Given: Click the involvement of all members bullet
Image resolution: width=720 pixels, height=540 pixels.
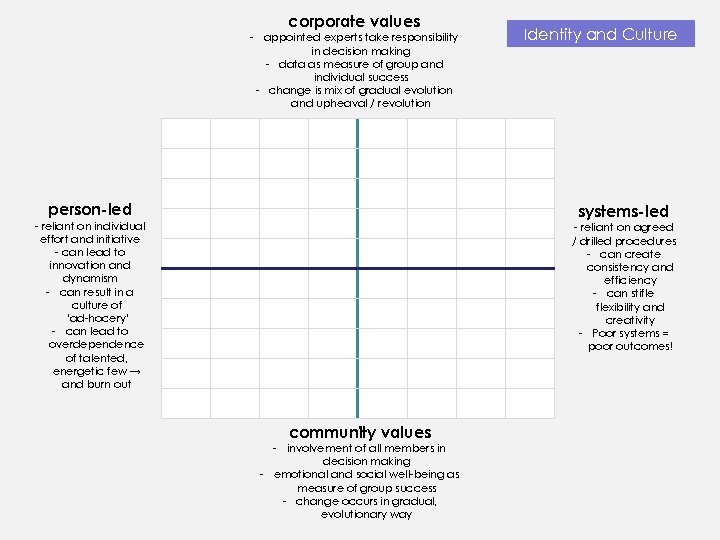Looking at the screenshot, I should pyautogui.click(x=365, y=455).
